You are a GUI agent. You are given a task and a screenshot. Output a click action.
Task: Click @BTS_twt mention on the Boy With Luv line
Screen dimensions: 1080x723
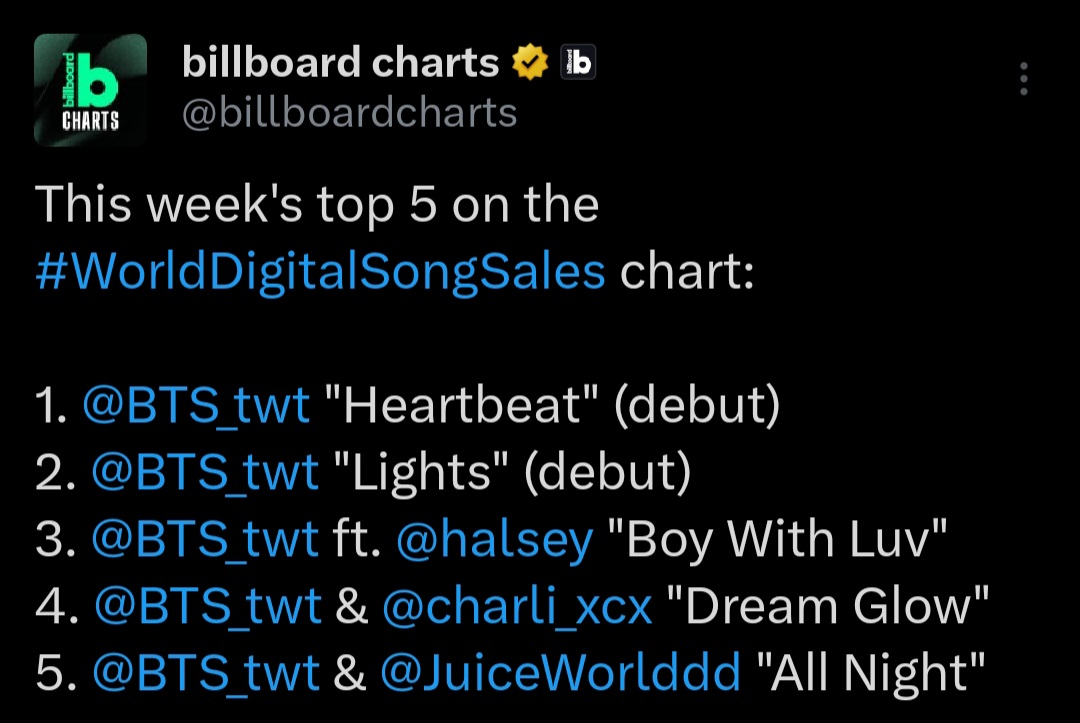click(x=205, y=539)
